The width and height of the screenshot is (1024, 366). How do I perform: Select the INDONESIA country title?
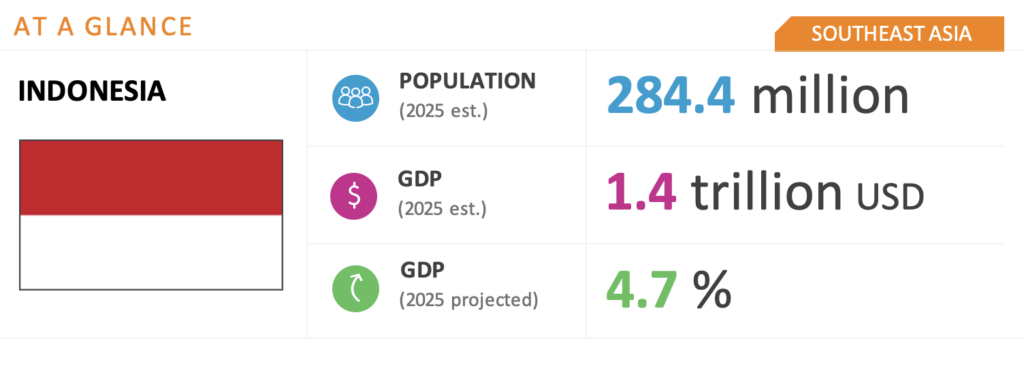click(92, 92)
